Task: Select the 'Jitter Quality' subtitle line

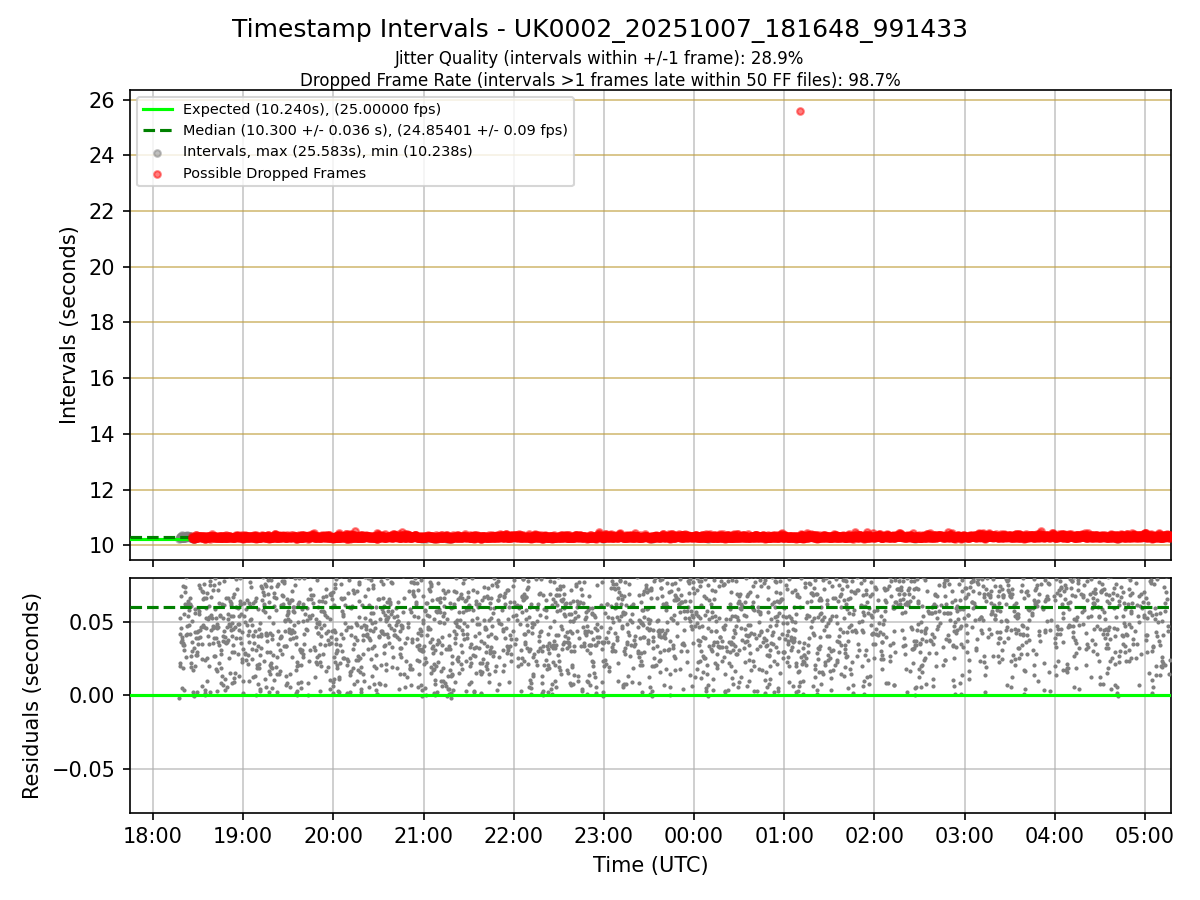Action: point(600,58)
